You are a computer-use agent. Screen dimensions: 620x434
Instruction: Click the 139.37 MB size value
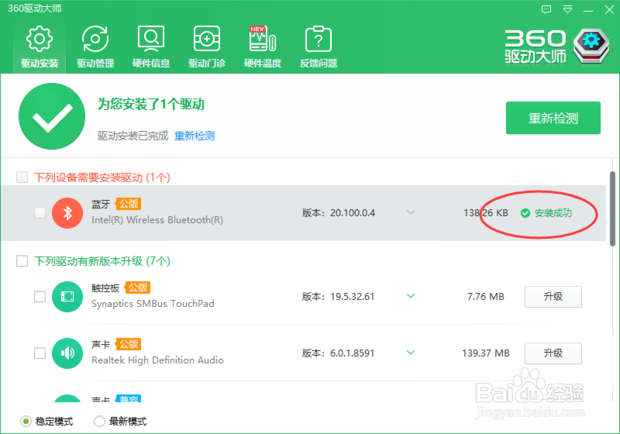point(486,353)
